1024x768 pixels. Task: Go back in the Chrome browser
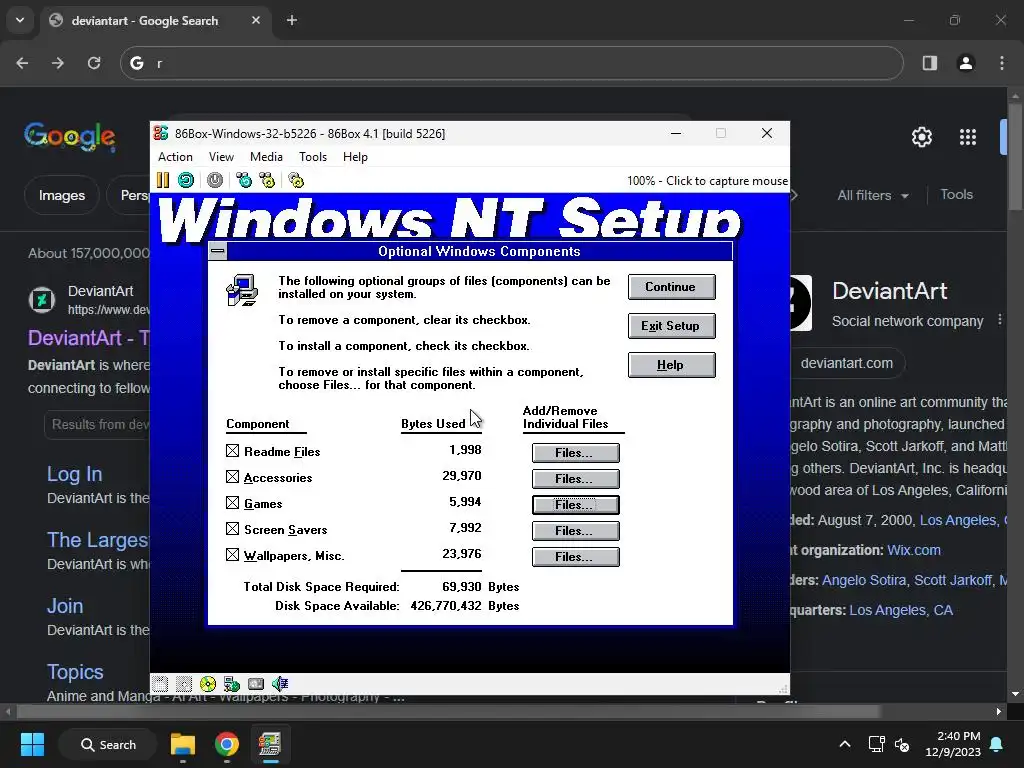[22, 63]
